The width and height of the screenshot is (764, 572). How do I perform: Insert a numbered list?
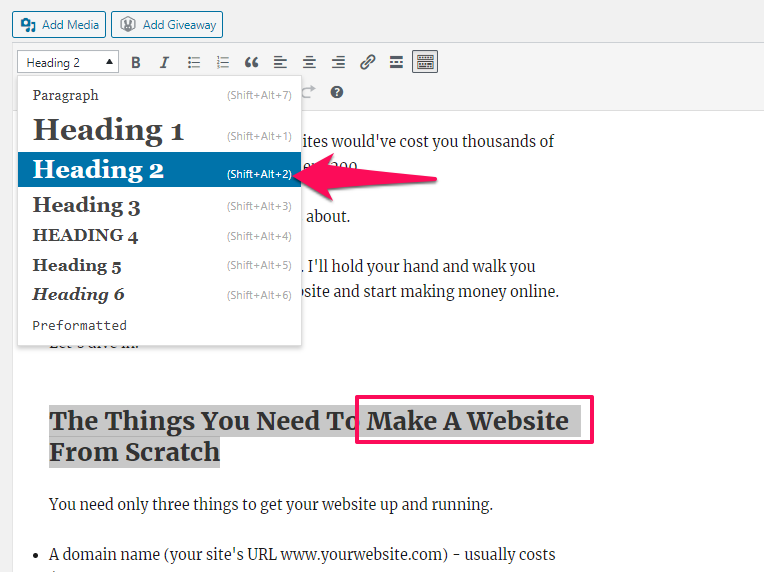[223, 62]
